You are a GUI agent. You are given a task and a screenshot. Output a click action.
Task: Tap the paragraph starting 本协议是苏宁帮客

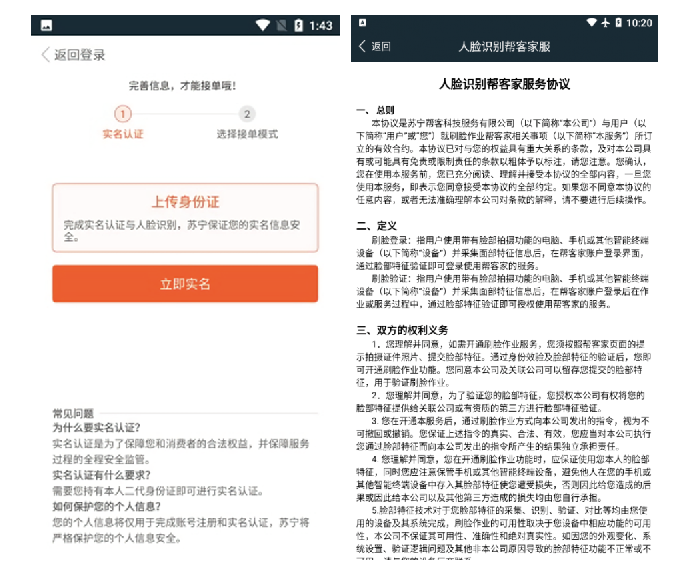(504, 161)
